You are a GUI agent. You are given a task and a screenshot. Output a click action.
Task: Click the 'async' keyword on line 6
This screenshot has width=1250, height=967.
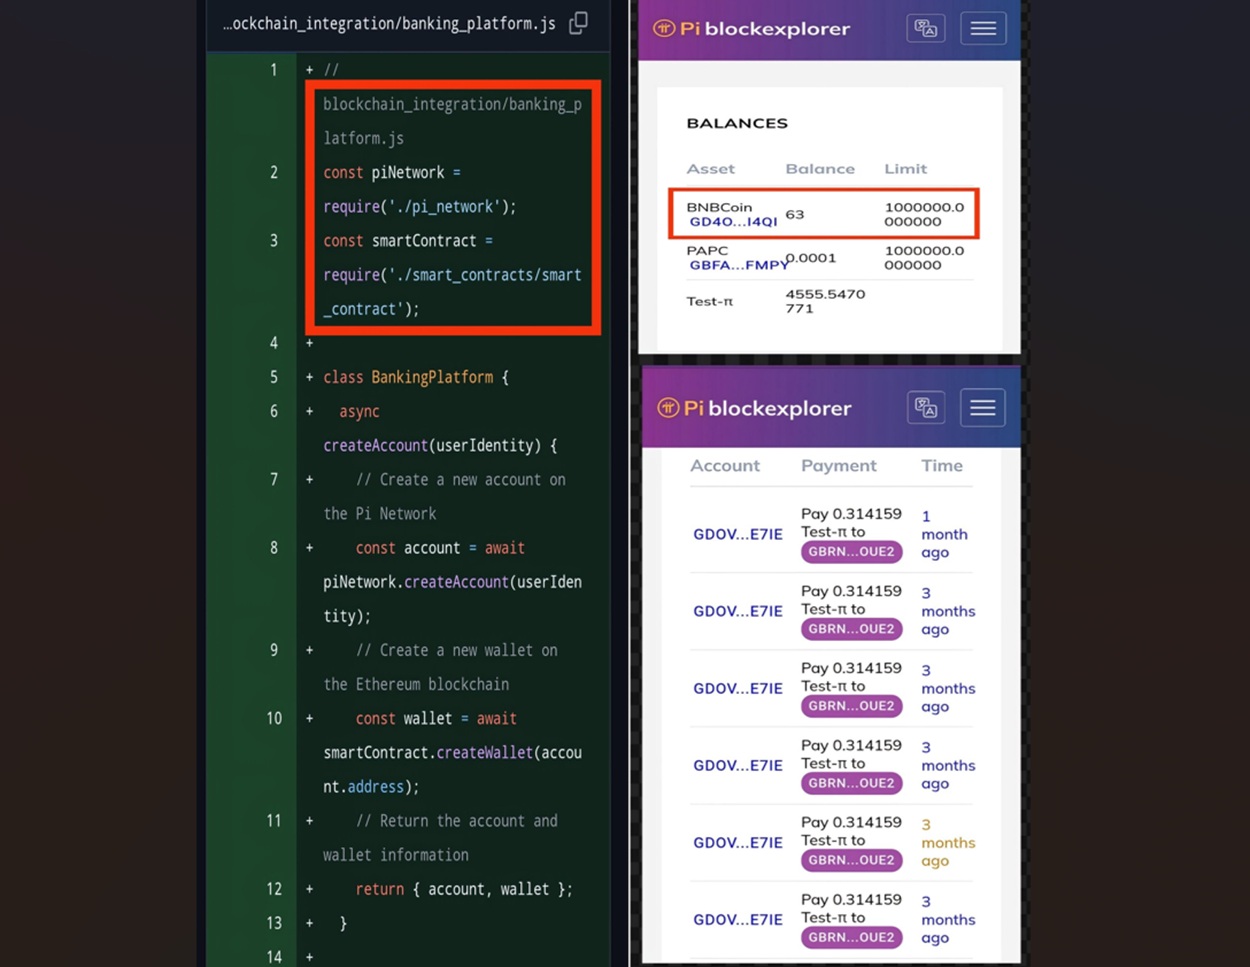(x=359, y=411)
